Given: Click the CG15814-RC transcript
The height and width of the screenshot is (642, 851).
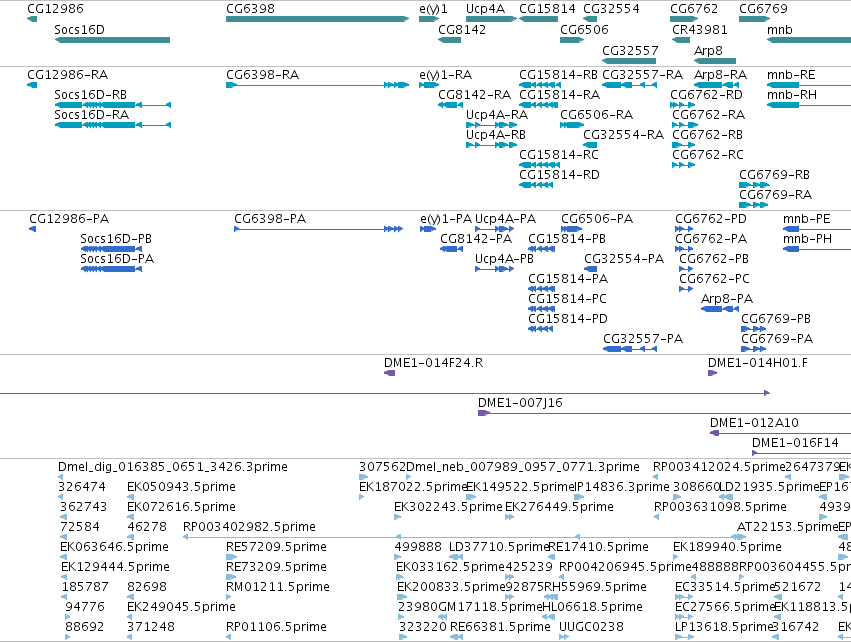Looking at the screenshot, I should [x=539, y=165].
